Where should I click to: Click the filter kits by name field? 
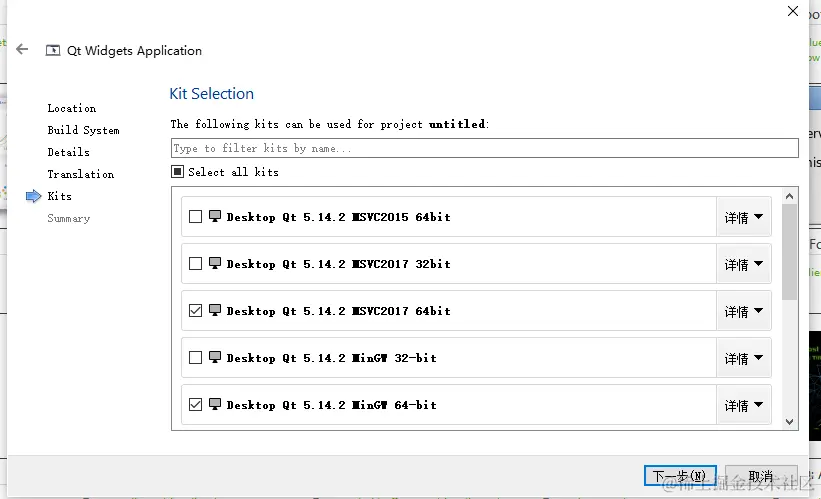pyautogui.click(x=484, y=148)
